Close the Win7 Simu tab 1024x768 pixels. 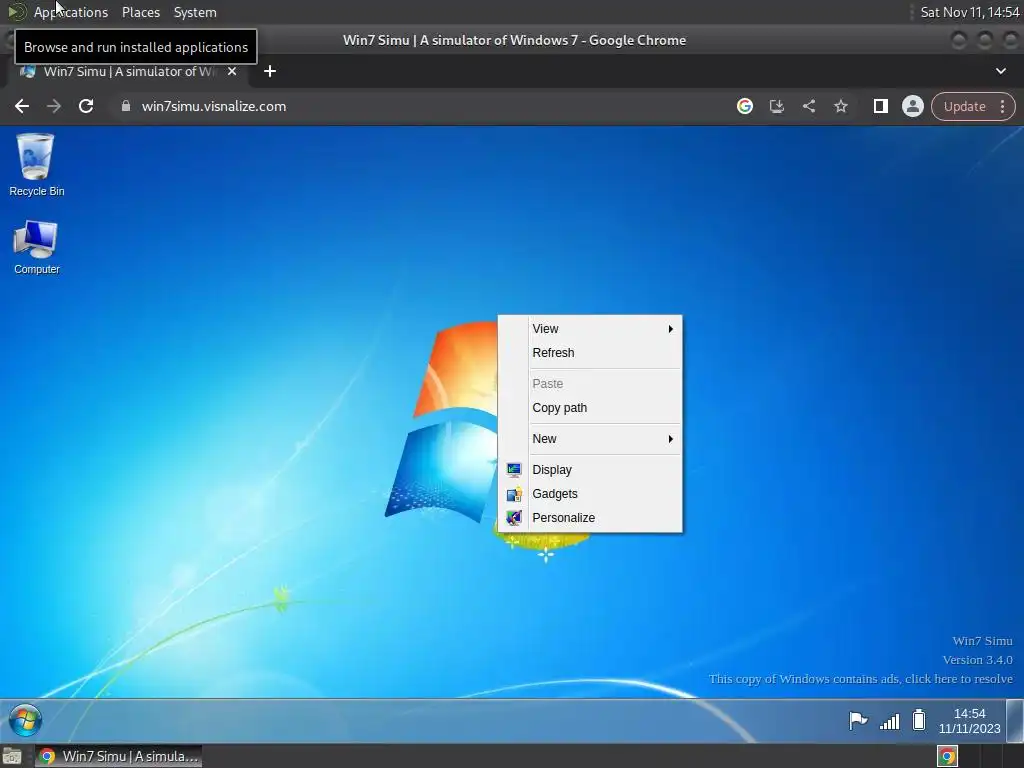(x=232, y=71)
